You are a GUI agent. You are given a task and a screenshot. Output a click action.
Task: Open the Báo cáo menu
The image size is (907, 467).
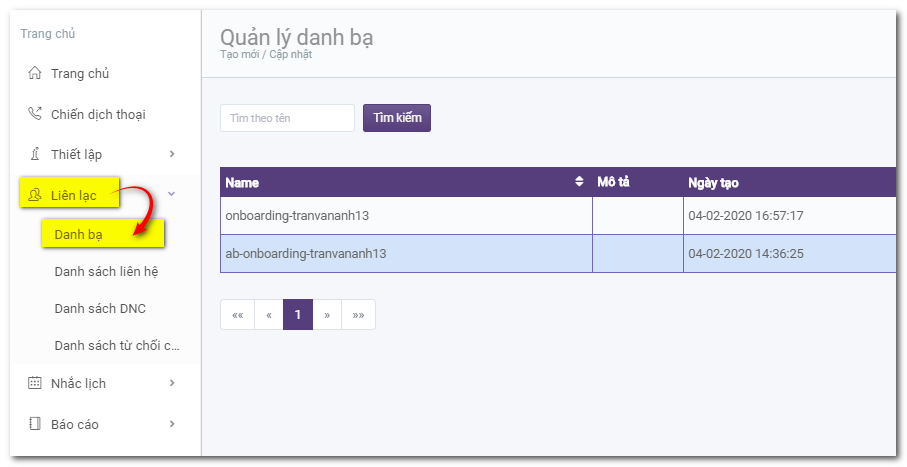tap(75, 425)
